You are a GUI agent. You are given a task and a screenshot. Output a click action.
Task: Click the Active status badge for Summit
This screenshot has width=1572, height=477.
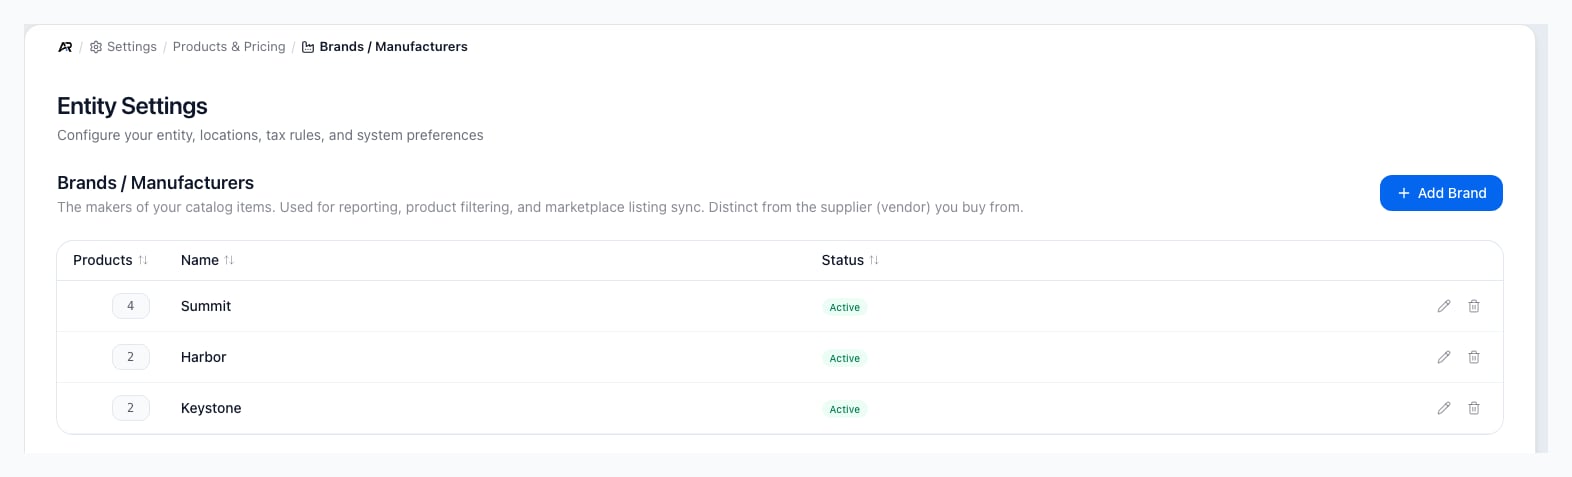click(845, 307)
